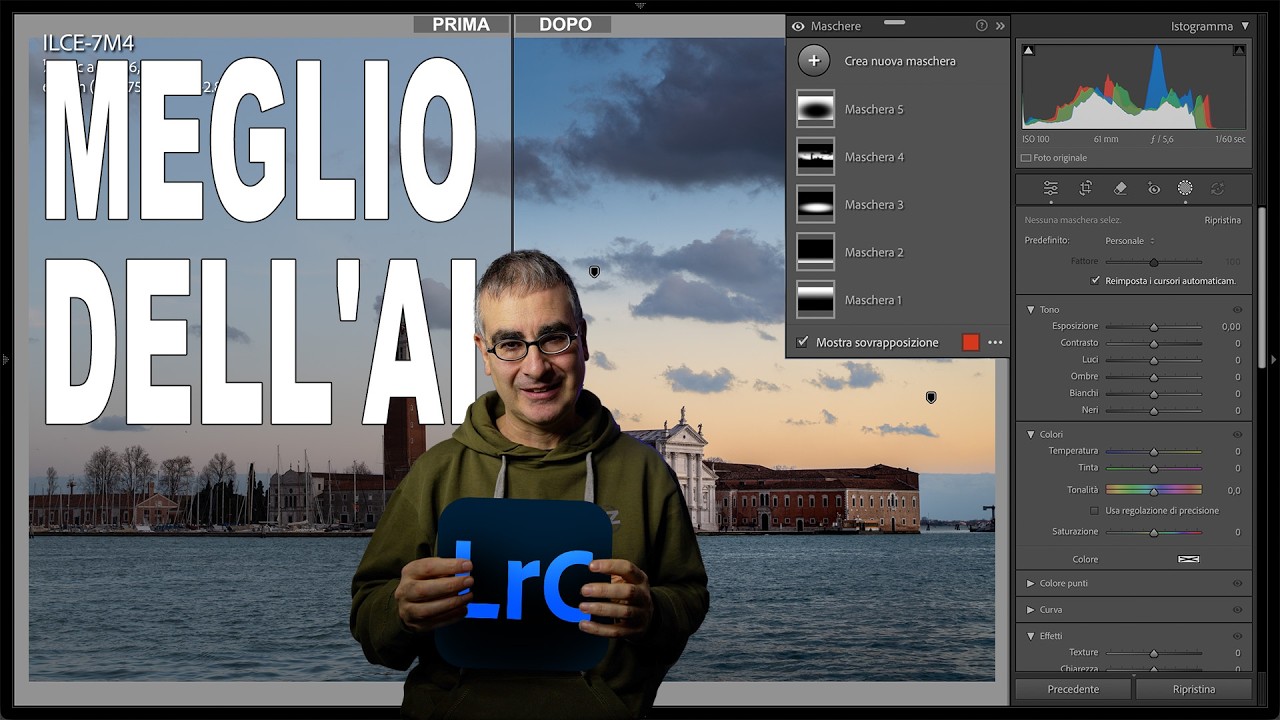This screenshot has height=720, width=1280.
Task: Toggle Curva section visibility eye
Action: click(x=1237, y=609)
